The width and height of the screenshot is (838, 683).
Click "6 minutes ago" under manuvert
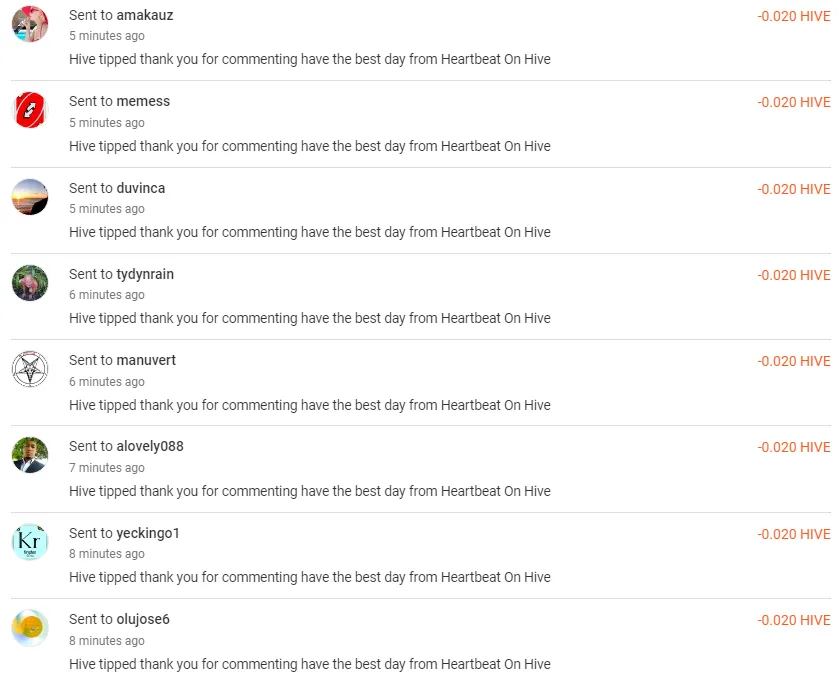(107, 382)
